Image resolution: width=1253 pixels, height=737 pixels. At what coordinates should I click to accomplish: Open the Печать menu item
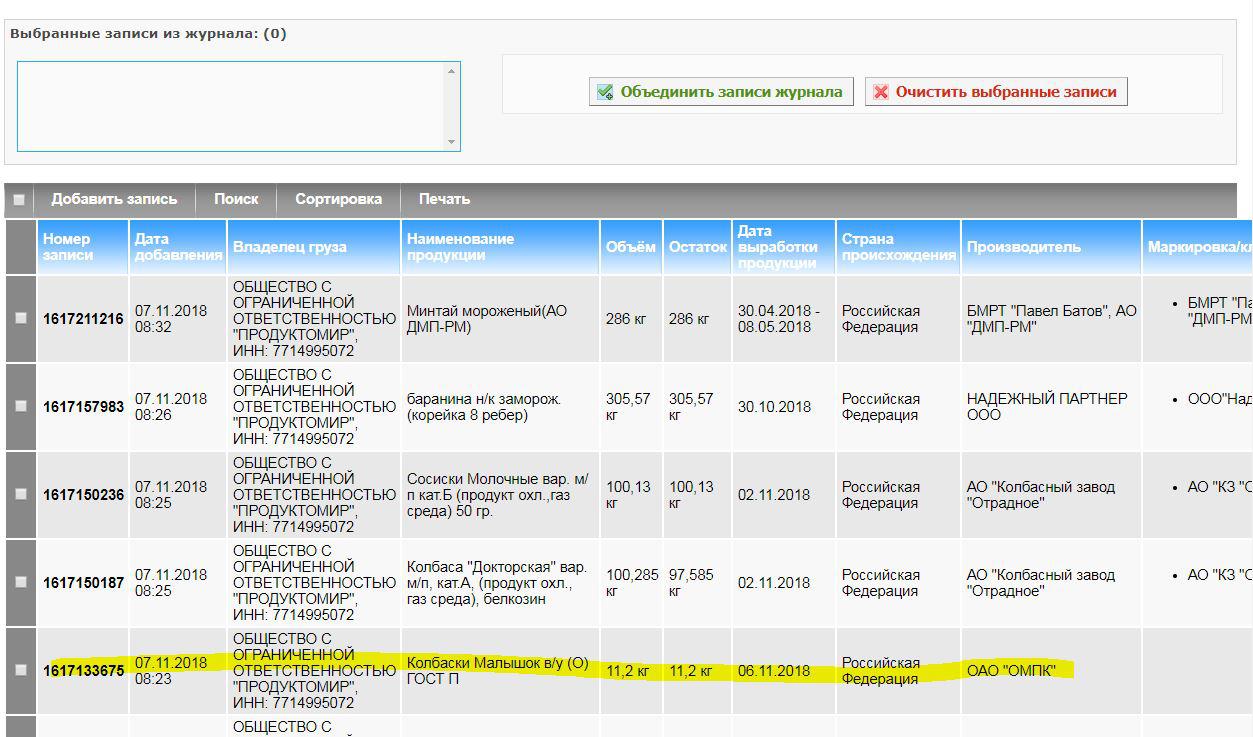click(x=444, y=199)
